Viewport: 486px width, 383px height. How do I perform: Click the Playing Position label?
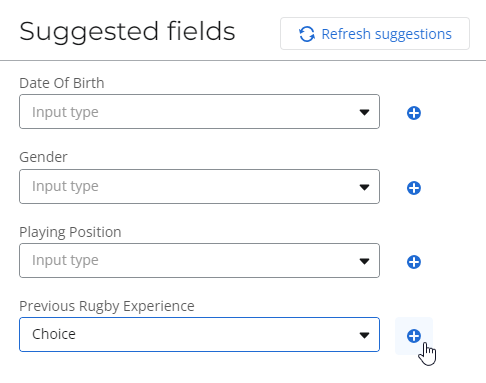[x=70, y=232]
